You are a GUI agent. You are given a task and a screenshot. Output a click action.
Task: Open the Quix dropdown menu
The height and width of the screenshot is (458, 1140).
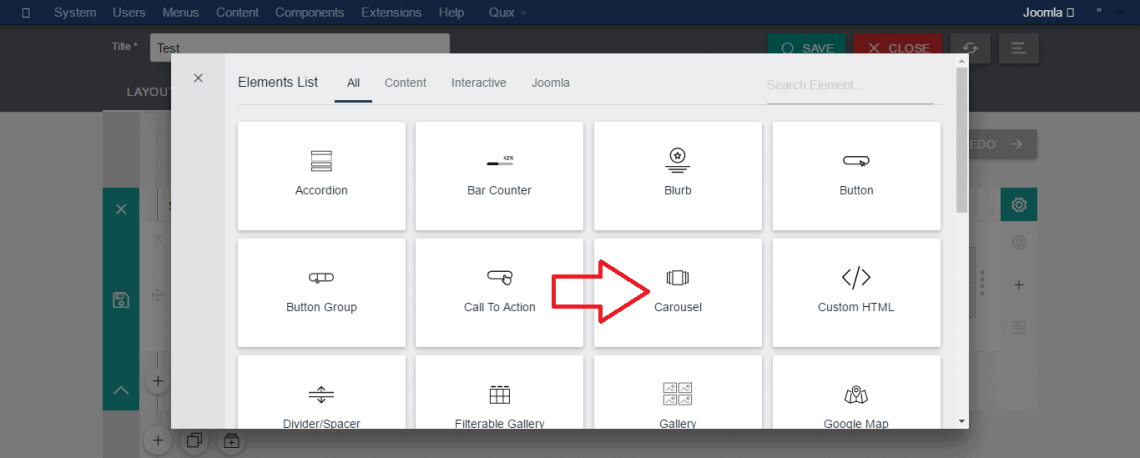[507, 13]
